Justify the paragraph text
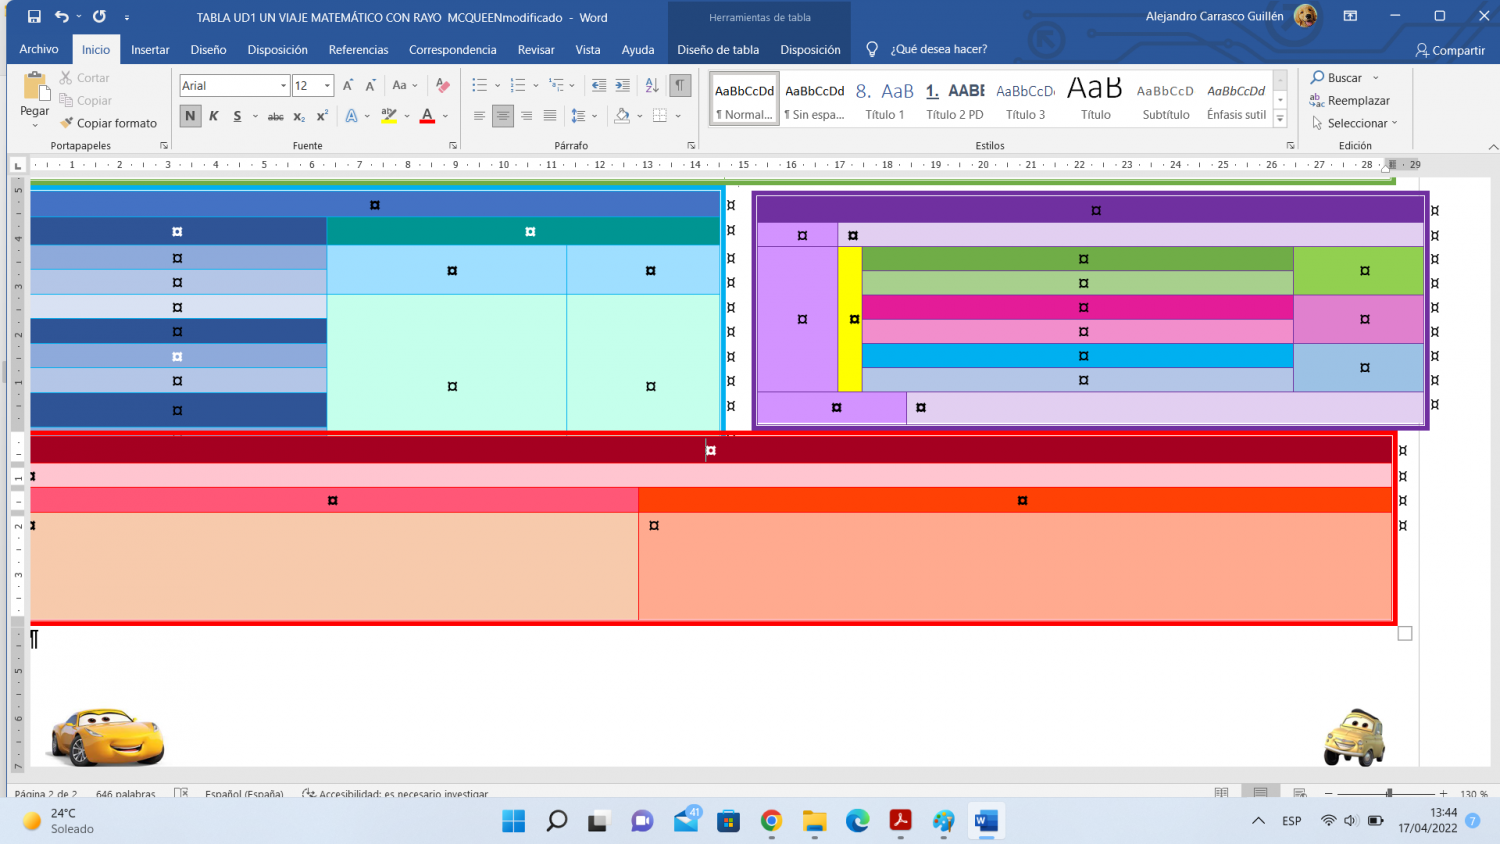 (x=550, y=116)
